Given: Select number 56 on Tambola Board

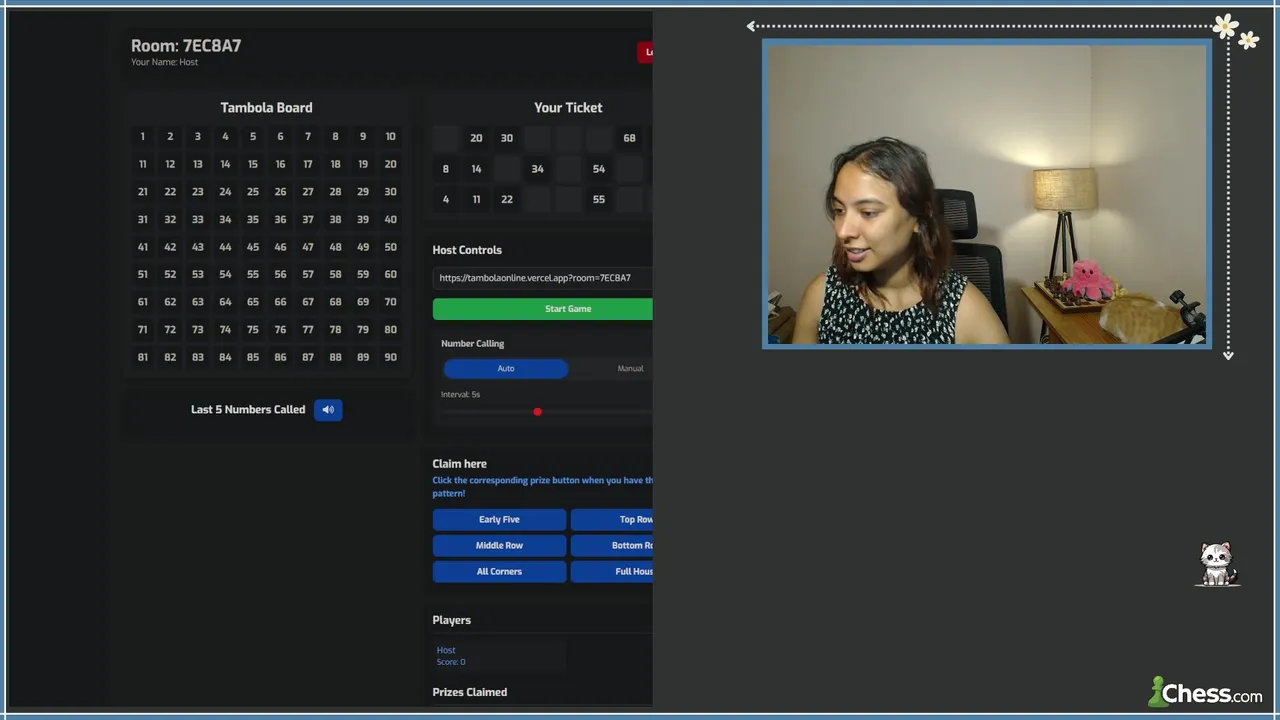Looking at the screenshot, I should click(x=280, y=274).
